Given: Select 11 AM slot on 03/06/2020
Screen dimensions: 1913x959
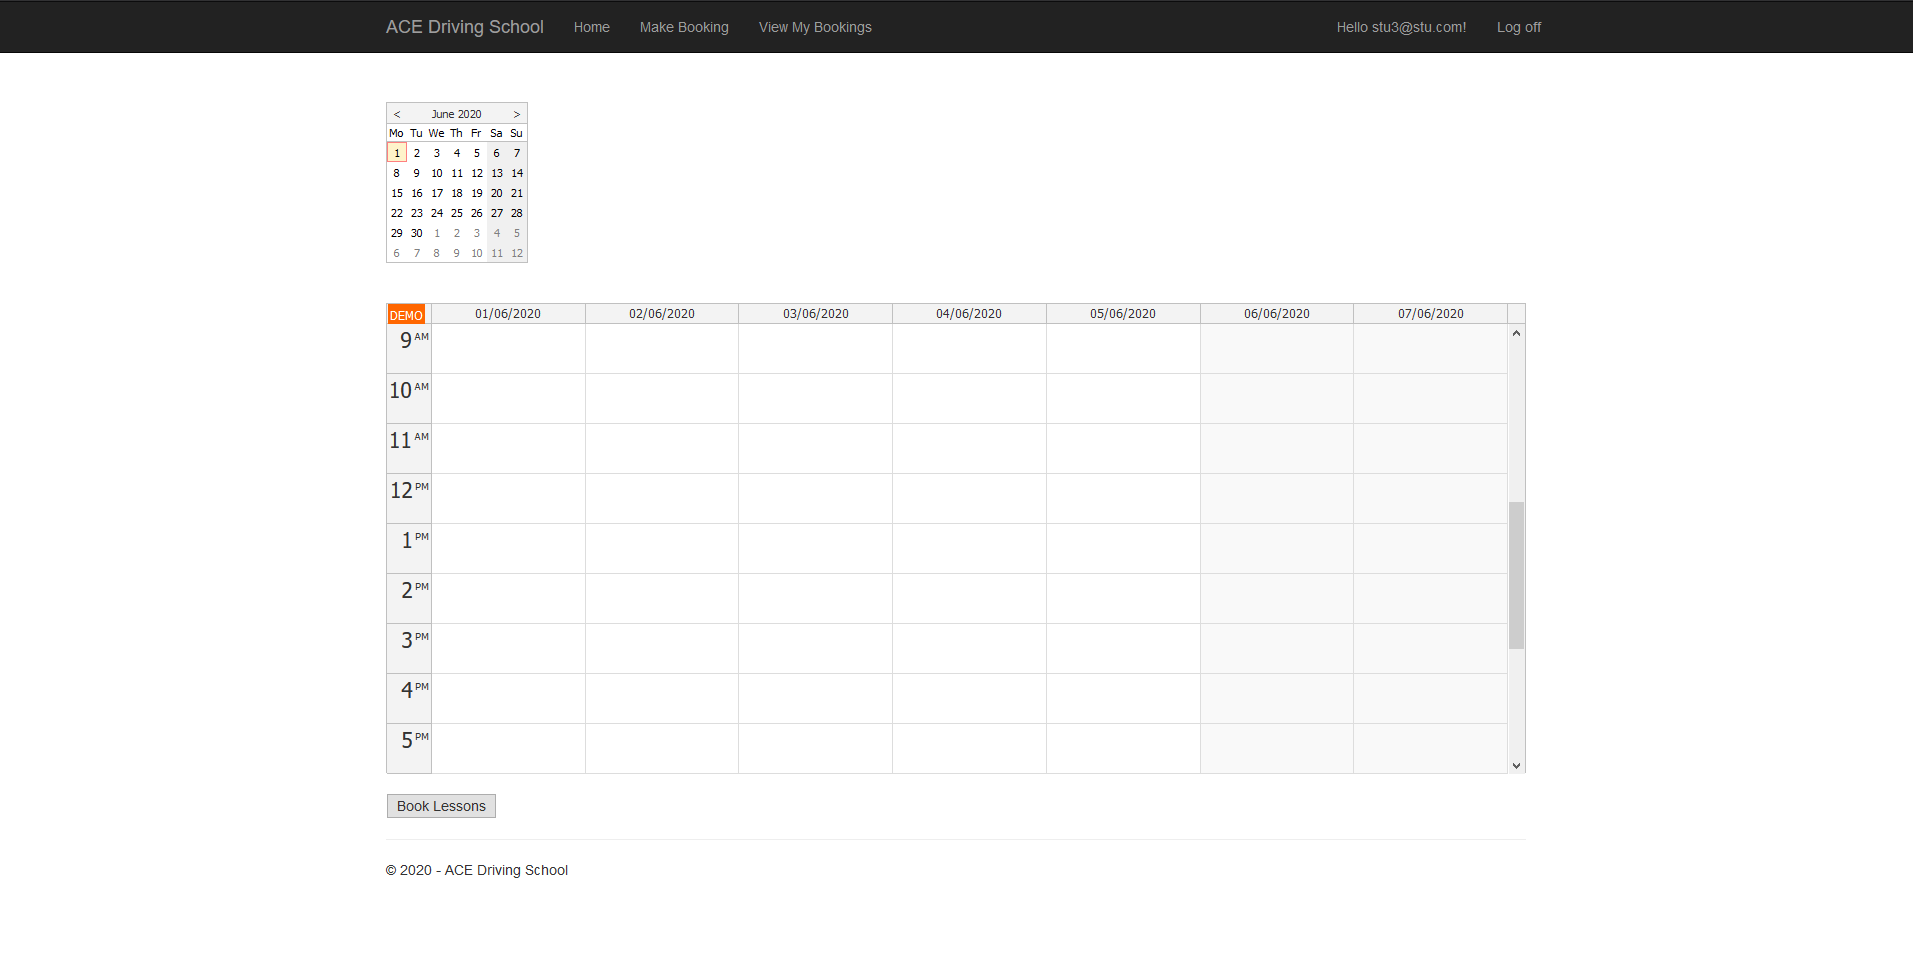Looking at the screenshot, I should [x=816, y=449].
